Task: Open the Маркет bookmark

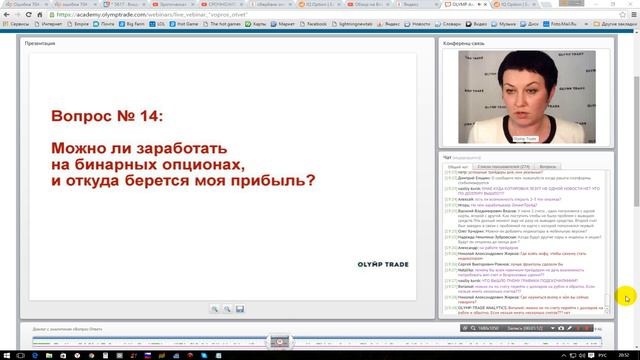Action: pos(282,24)
